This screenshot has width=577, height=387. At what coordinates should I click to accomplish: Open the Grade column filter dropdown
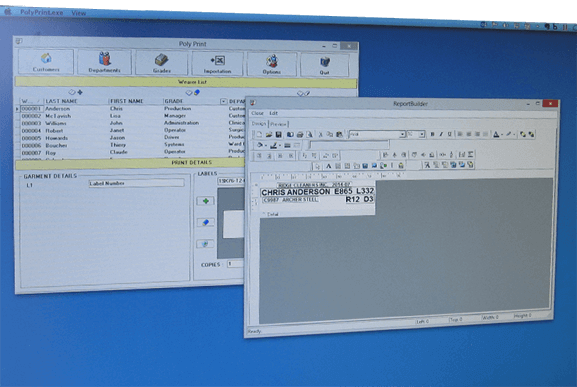tap(223, 101)
